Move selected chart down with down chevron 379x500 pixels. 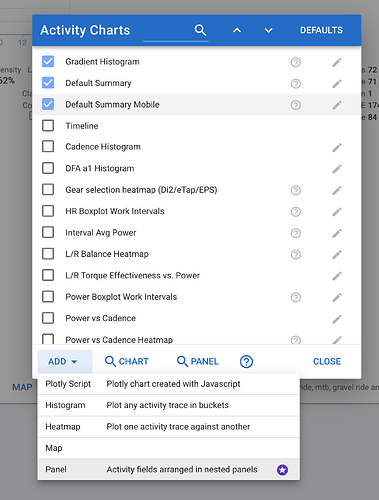coord(269,31)
